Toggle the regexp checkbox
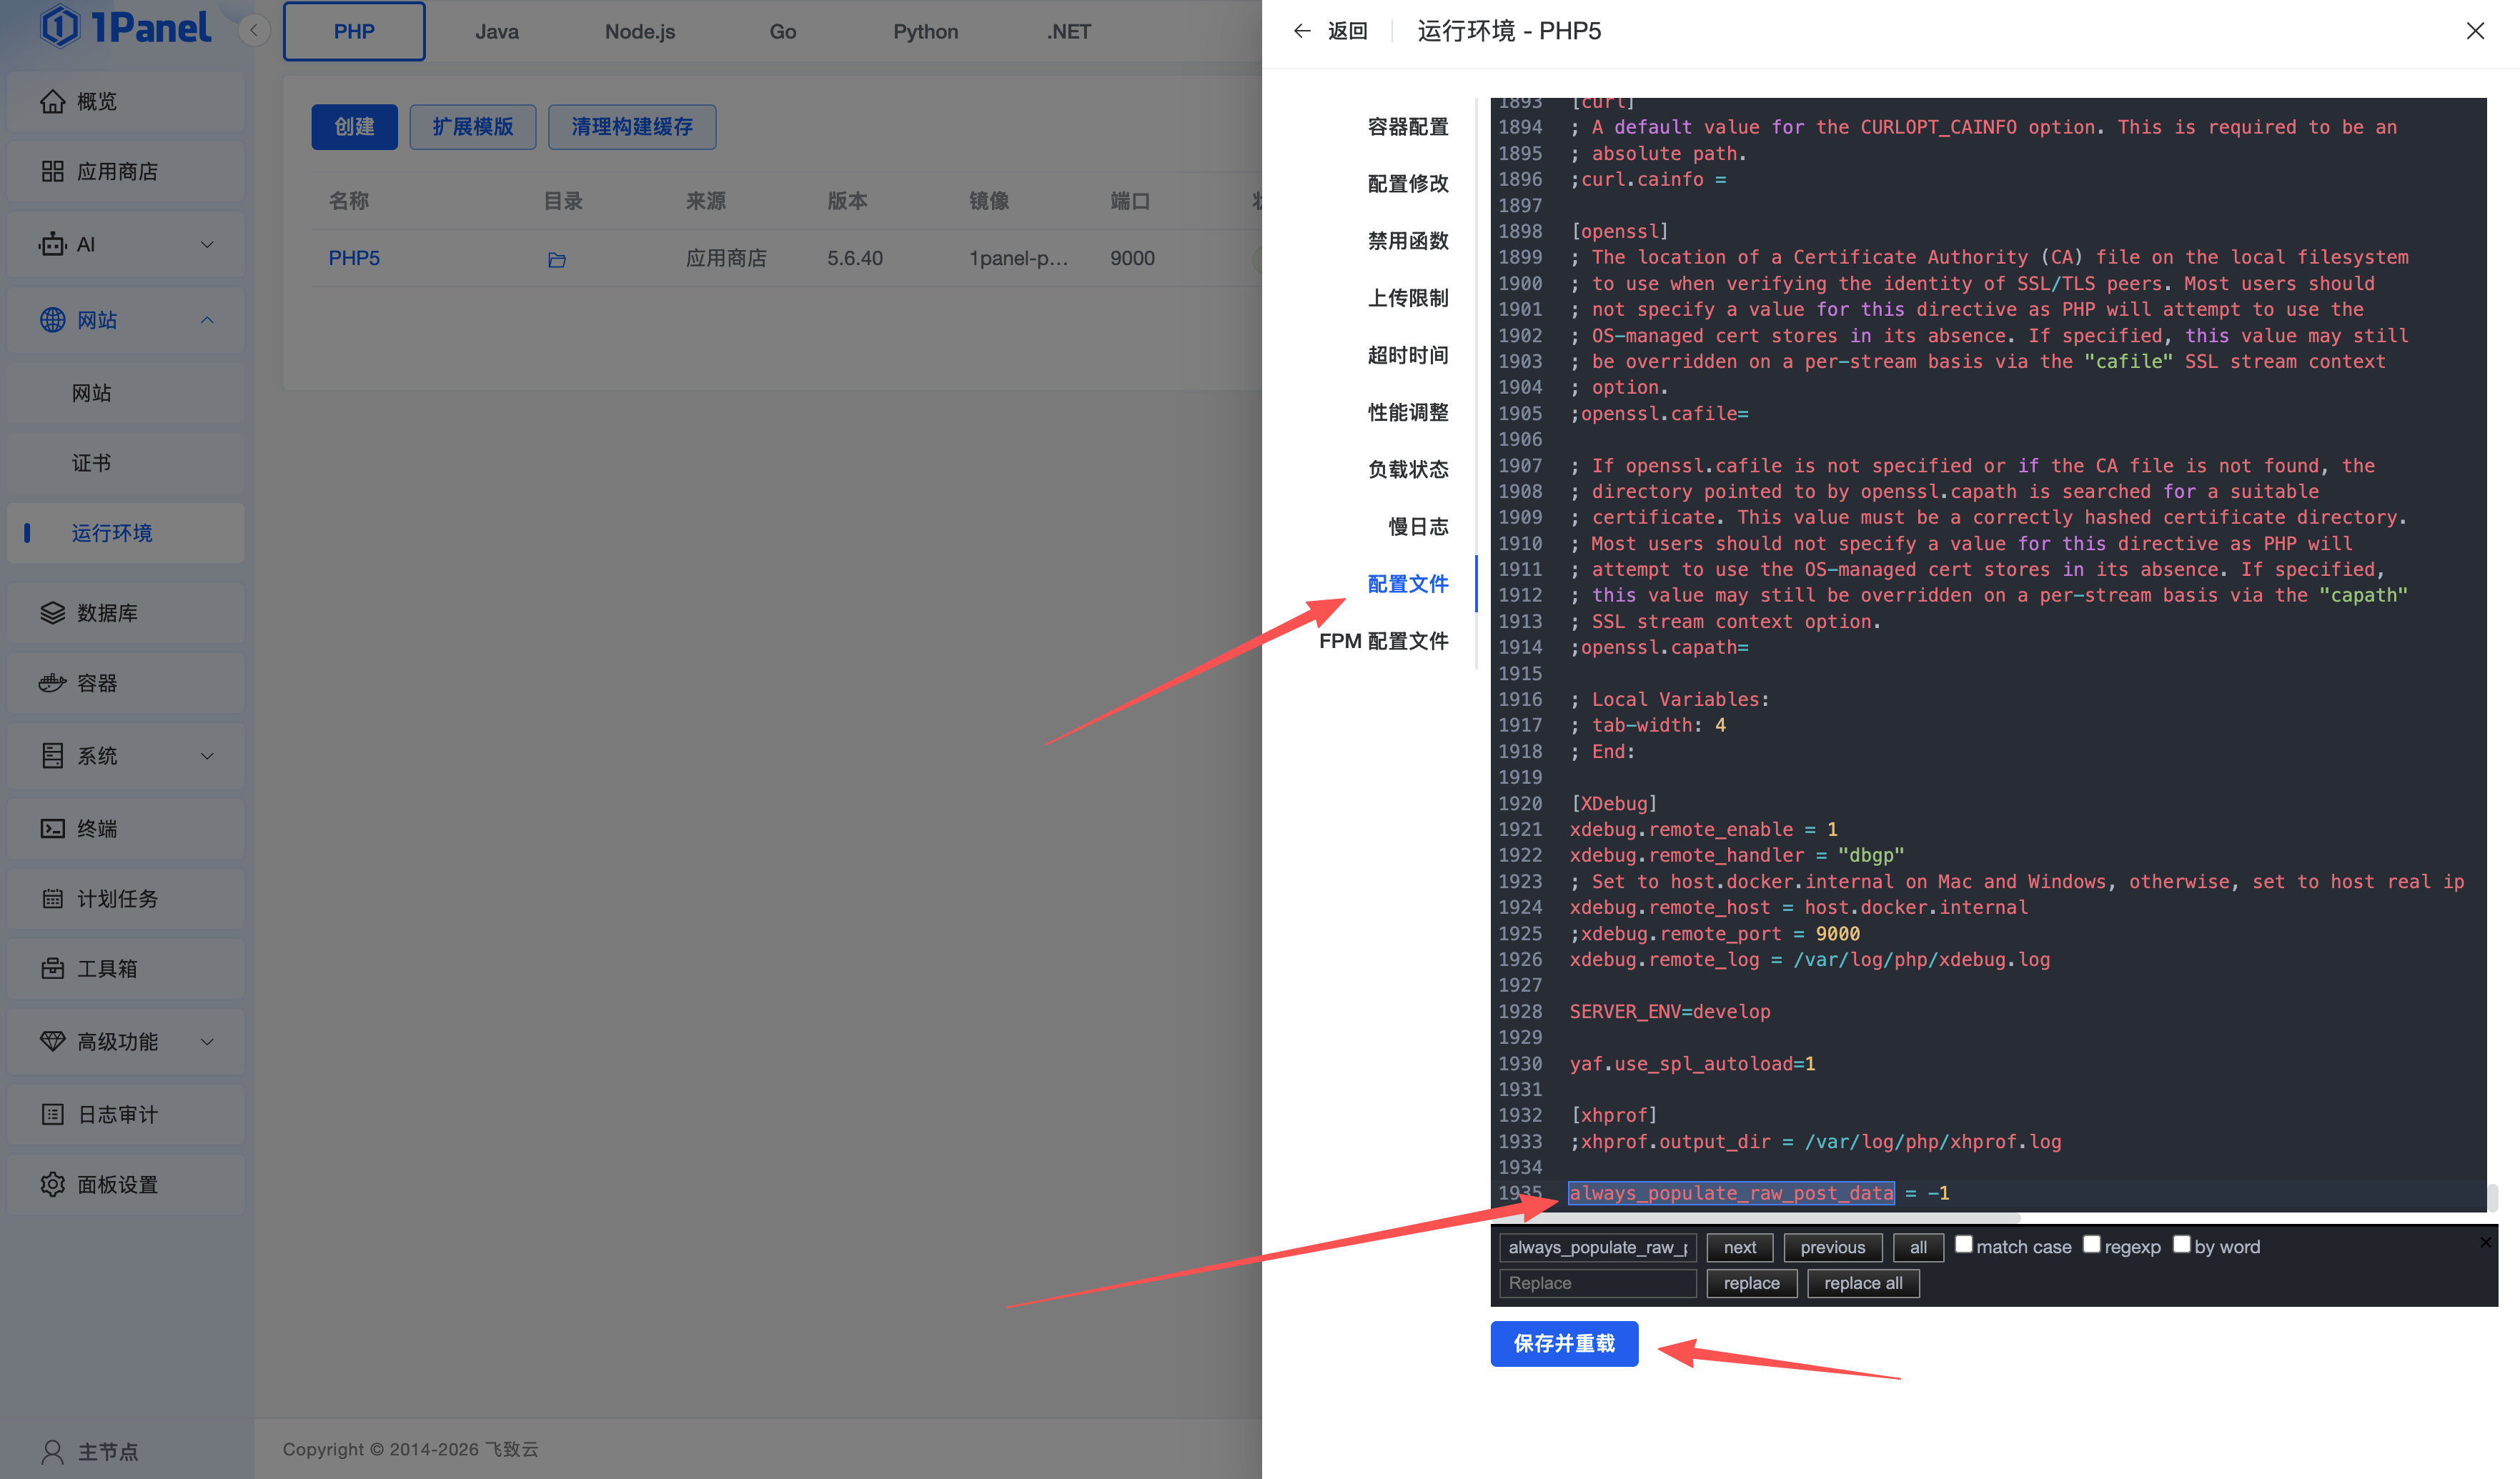The width and height of the screenshot is (2520, 1479). tap(2091, 1244)
